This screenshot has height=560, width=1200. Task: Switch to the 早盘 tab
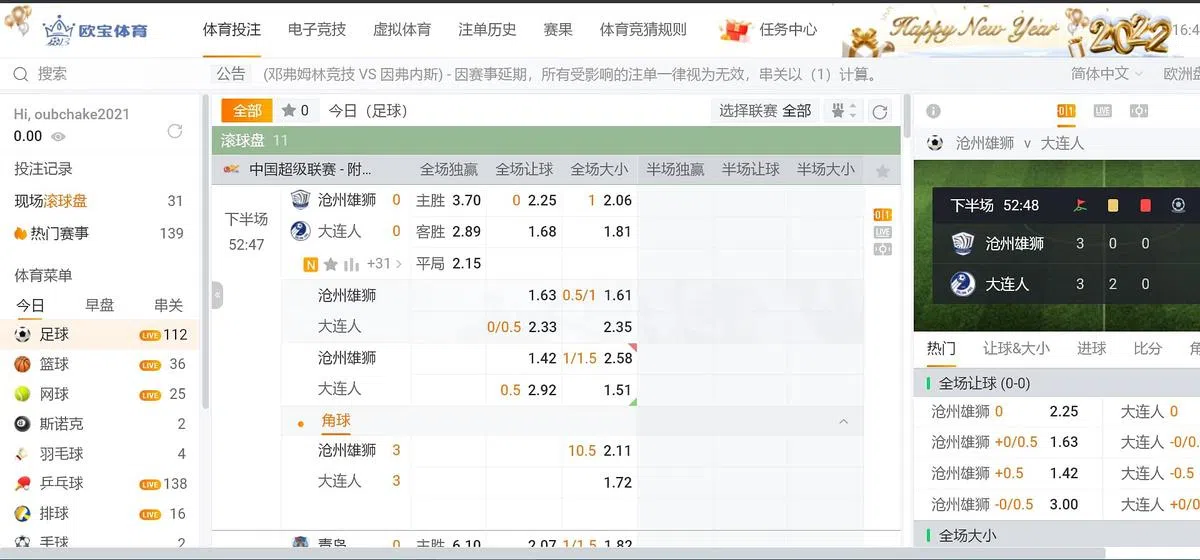(99, 306)
